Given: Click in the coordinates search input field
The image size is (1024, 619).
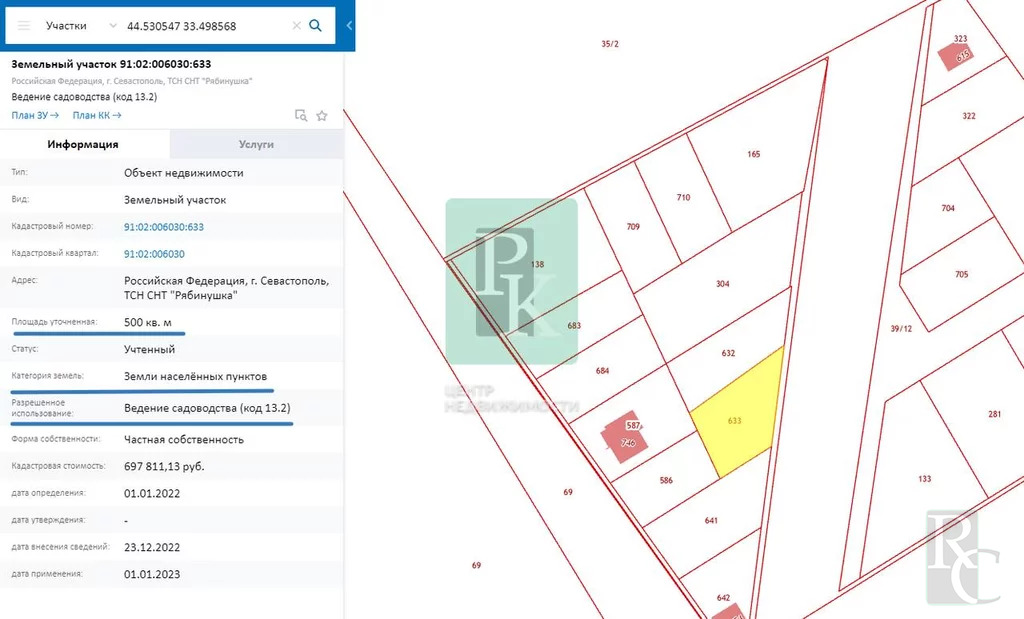Looking at the screenshot, I should (x=205, y=26).
